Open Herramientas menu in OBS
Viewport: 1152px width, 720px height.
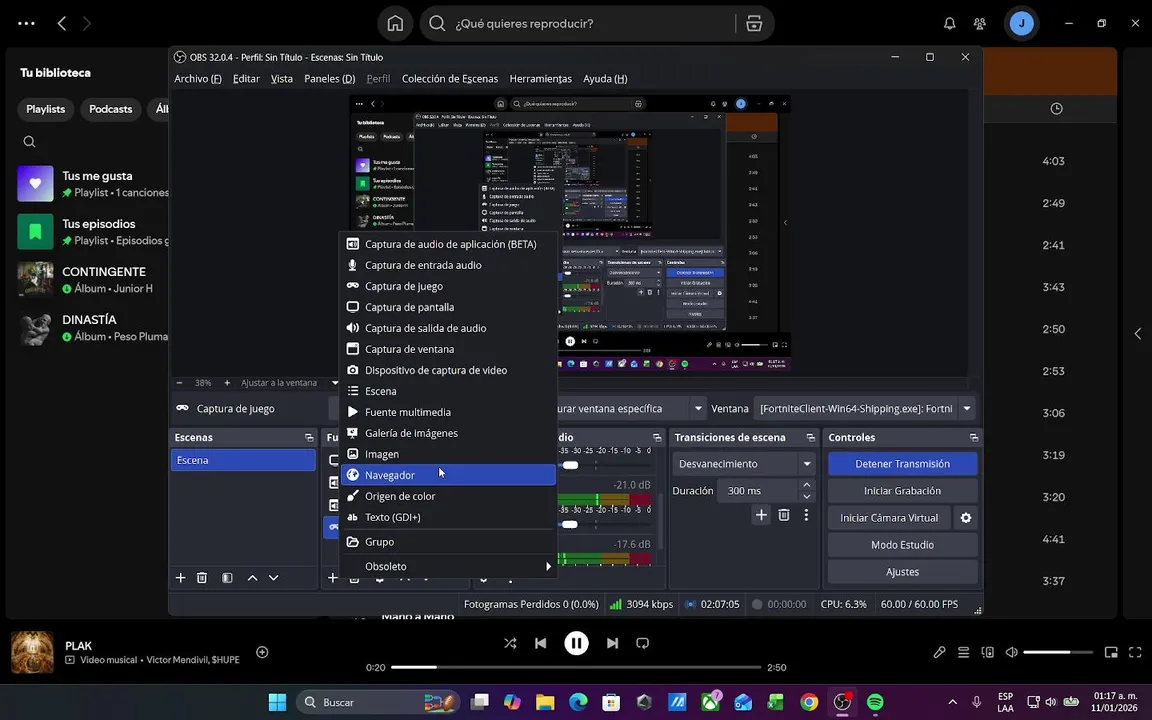(x=541, y=79)
